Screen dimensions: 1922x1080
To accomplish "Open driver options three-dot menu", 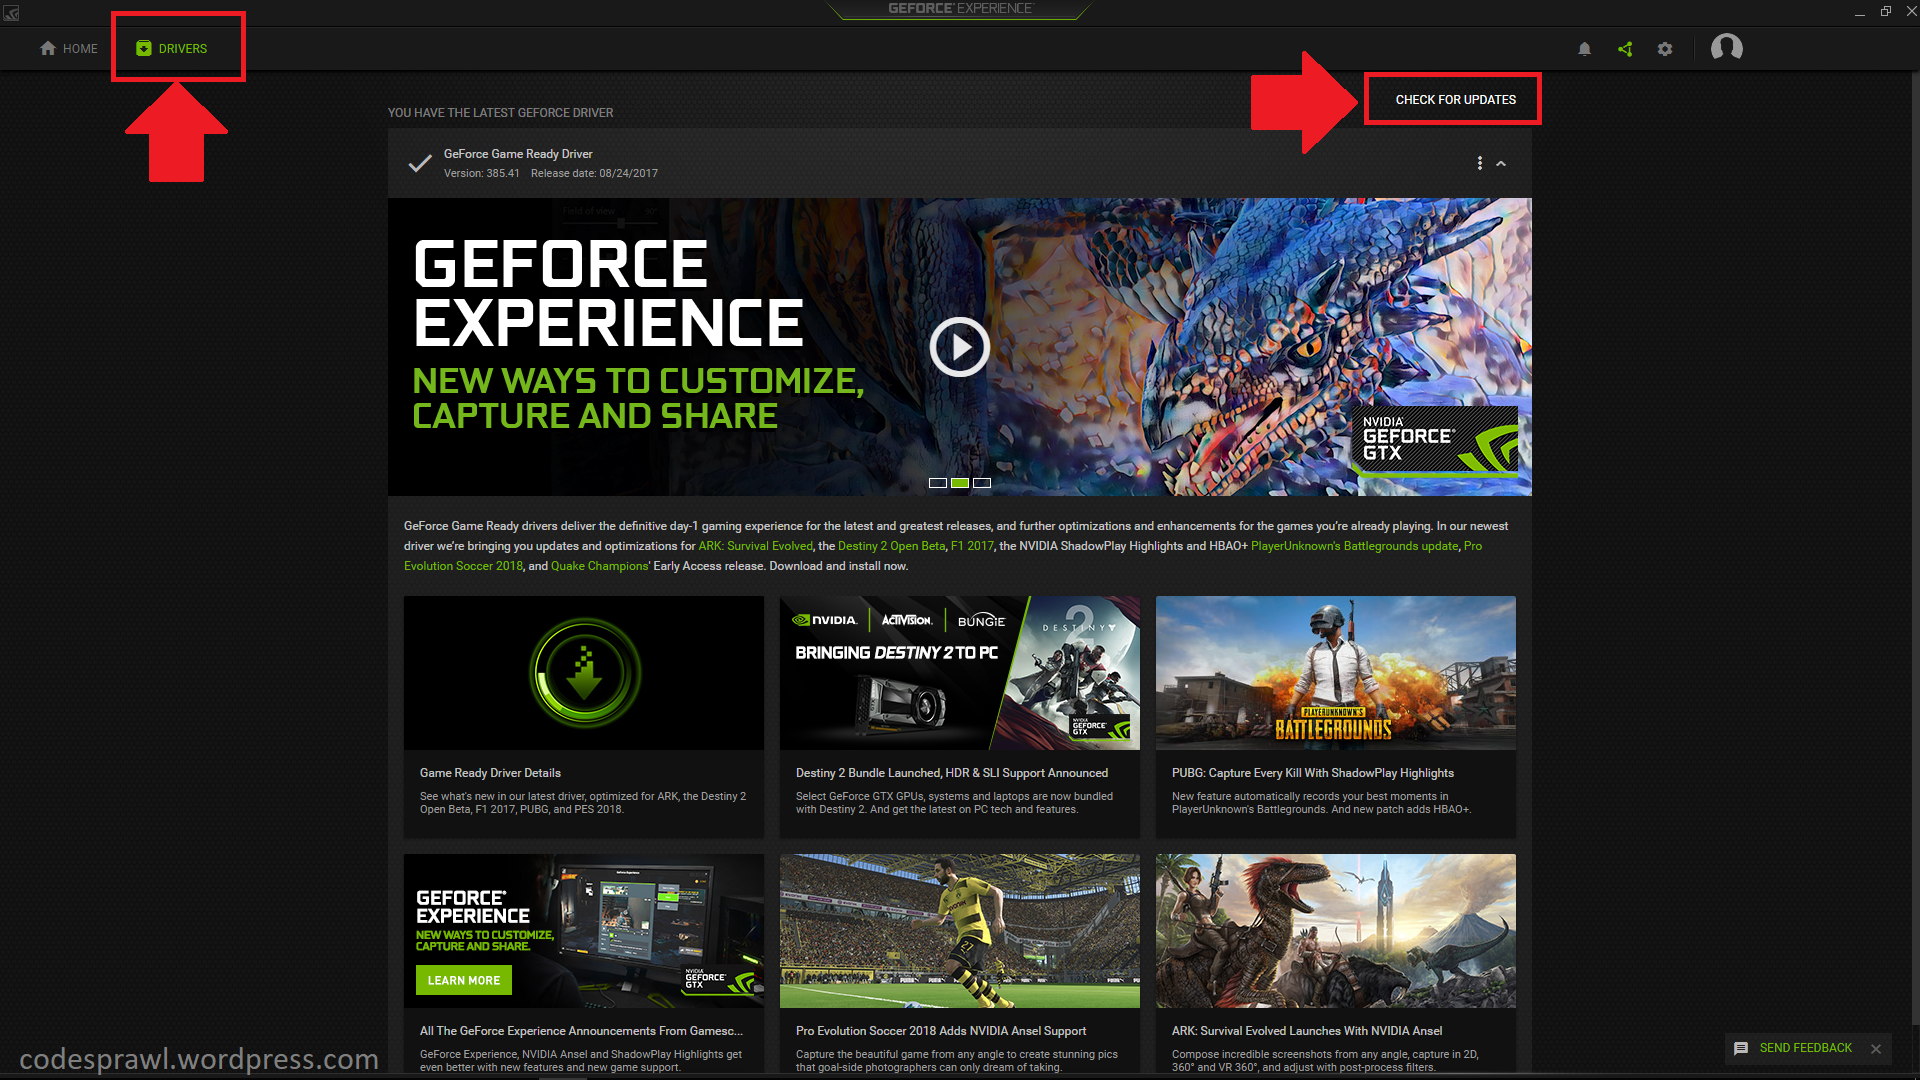I will click(x=1482, y=163).
